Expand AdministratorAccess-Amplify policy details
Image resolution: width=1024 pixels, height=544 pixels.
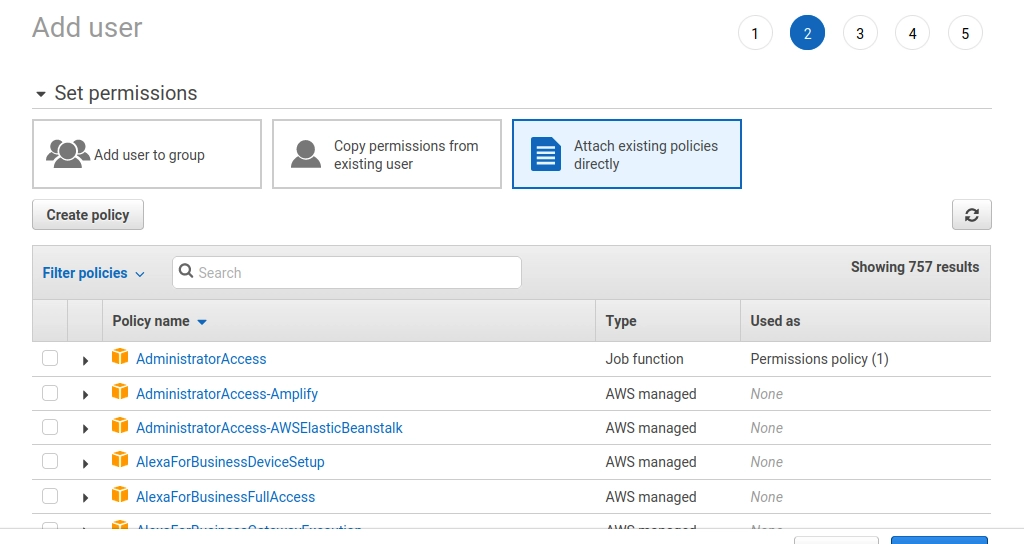[85, 394]
